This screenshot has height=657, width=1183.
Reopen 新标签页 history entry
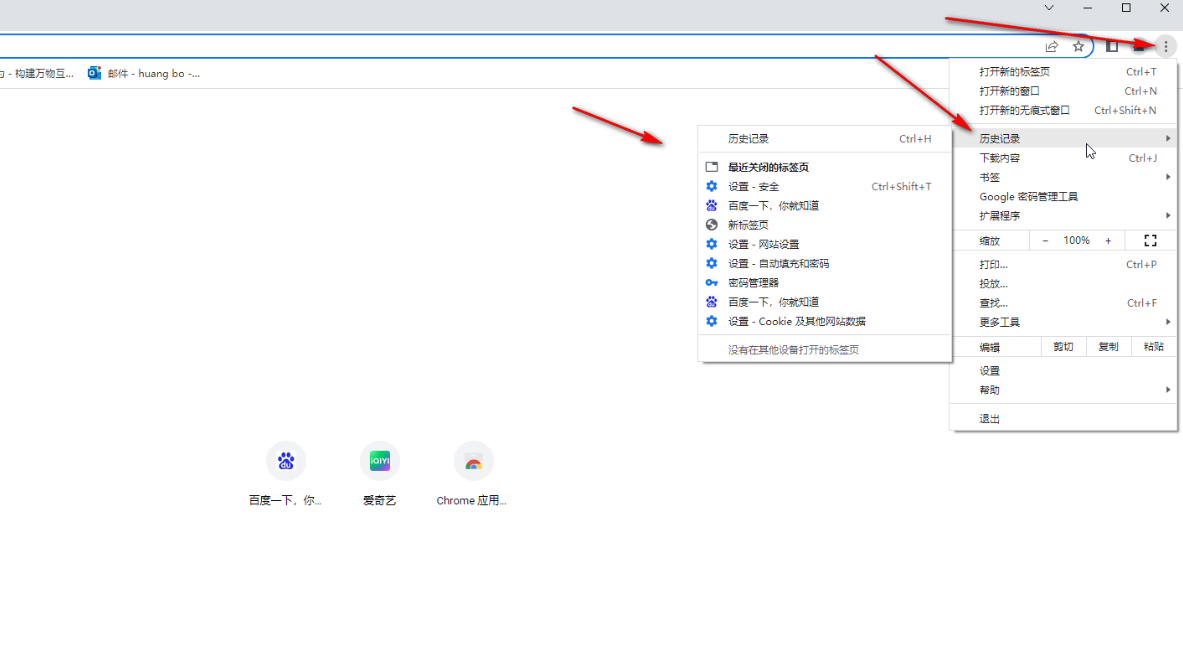coord(825,225)
